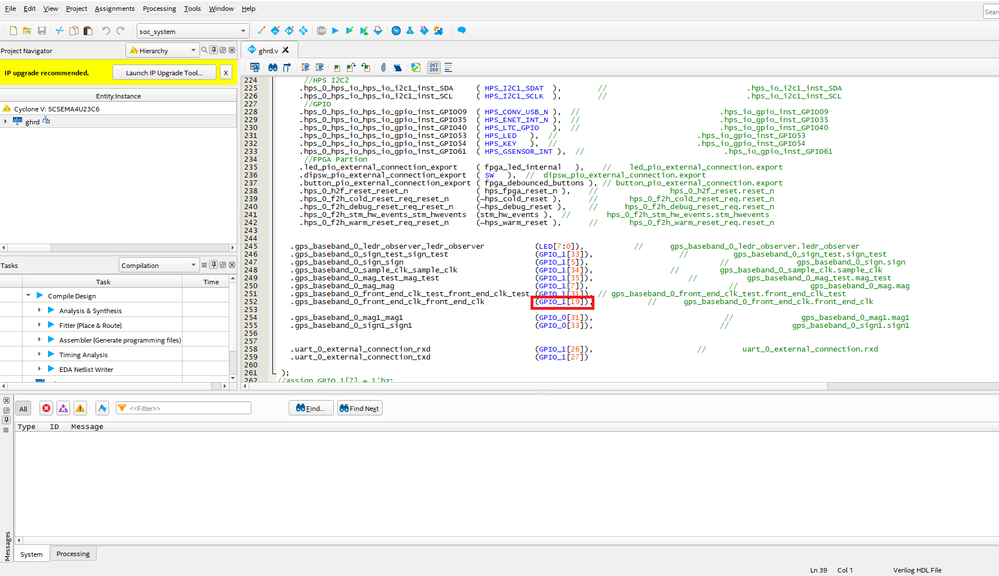Click the Launch IP Upgrade Tool button
This screenshot has height=576, width=999.
coord(163,73)
